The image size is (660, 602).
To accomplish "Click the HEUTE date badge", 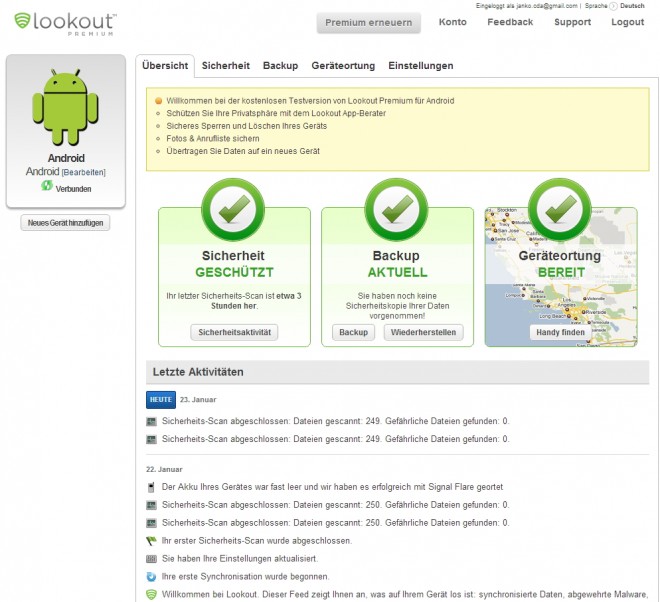I will [161, 400].
